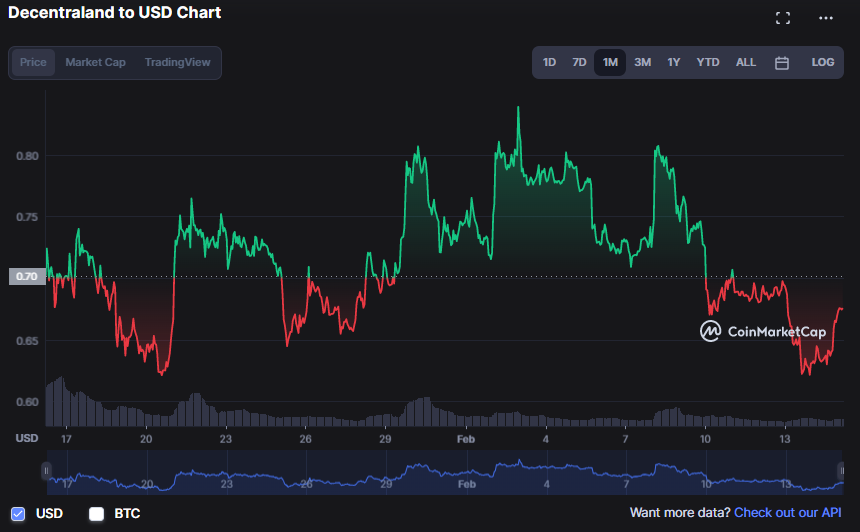The image size is (860, 532).
Task: Click the 26 x-axis date label
Action: 305,439
